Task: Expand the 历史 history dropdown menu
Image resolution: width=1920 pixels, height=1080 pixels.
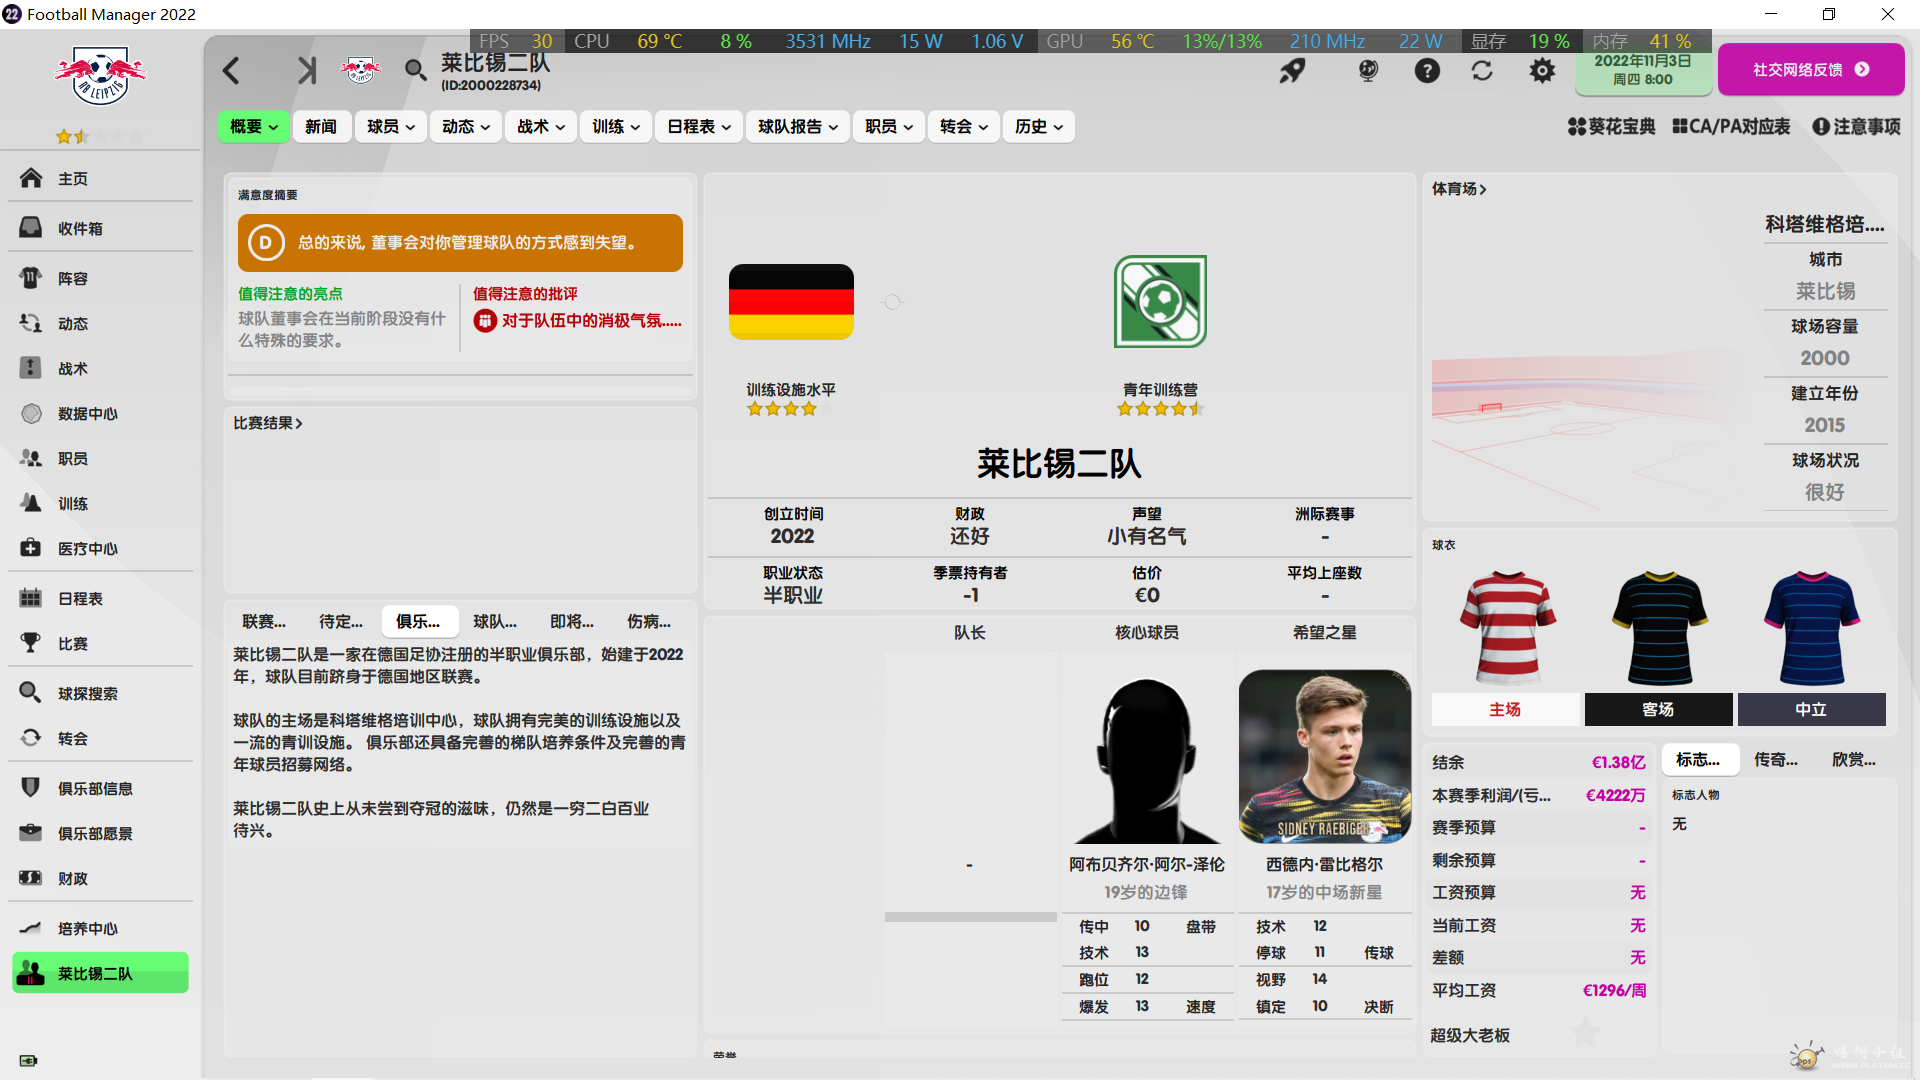Action: click(x=1039, y=126)
